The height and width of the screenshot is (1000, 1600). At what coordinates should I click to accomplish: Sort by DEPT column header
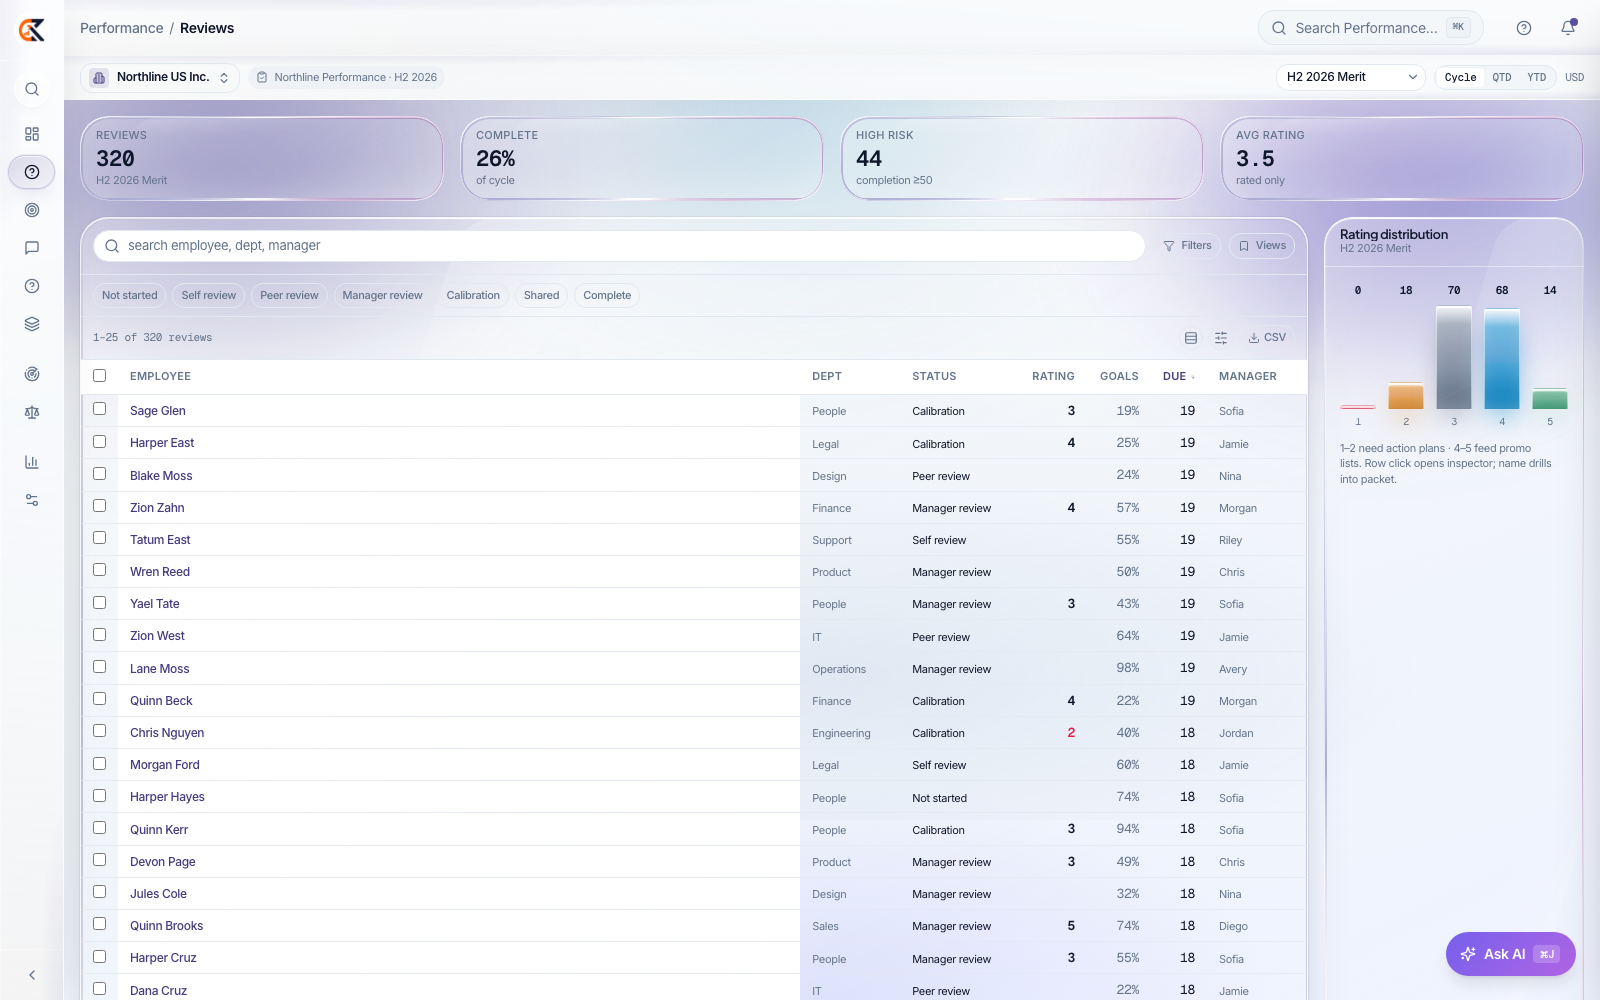pos(827,377)
